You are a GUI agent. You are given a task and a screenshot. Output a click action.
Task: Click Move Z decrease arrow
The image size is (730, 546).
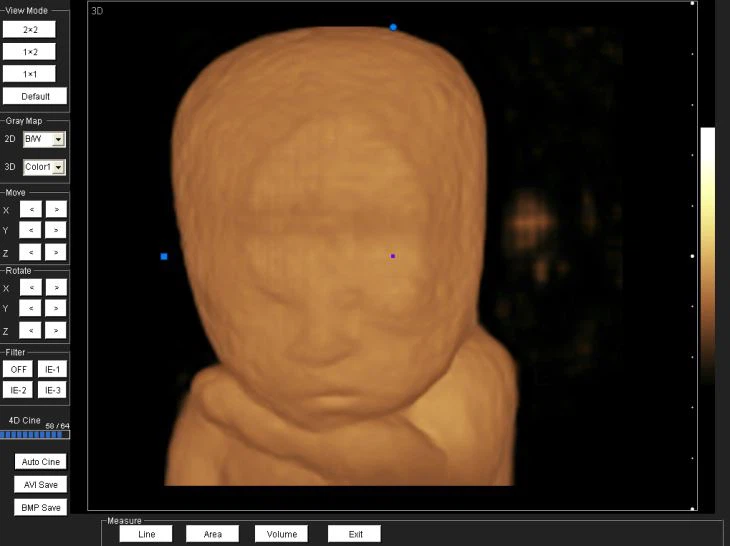tap(30, 252)
